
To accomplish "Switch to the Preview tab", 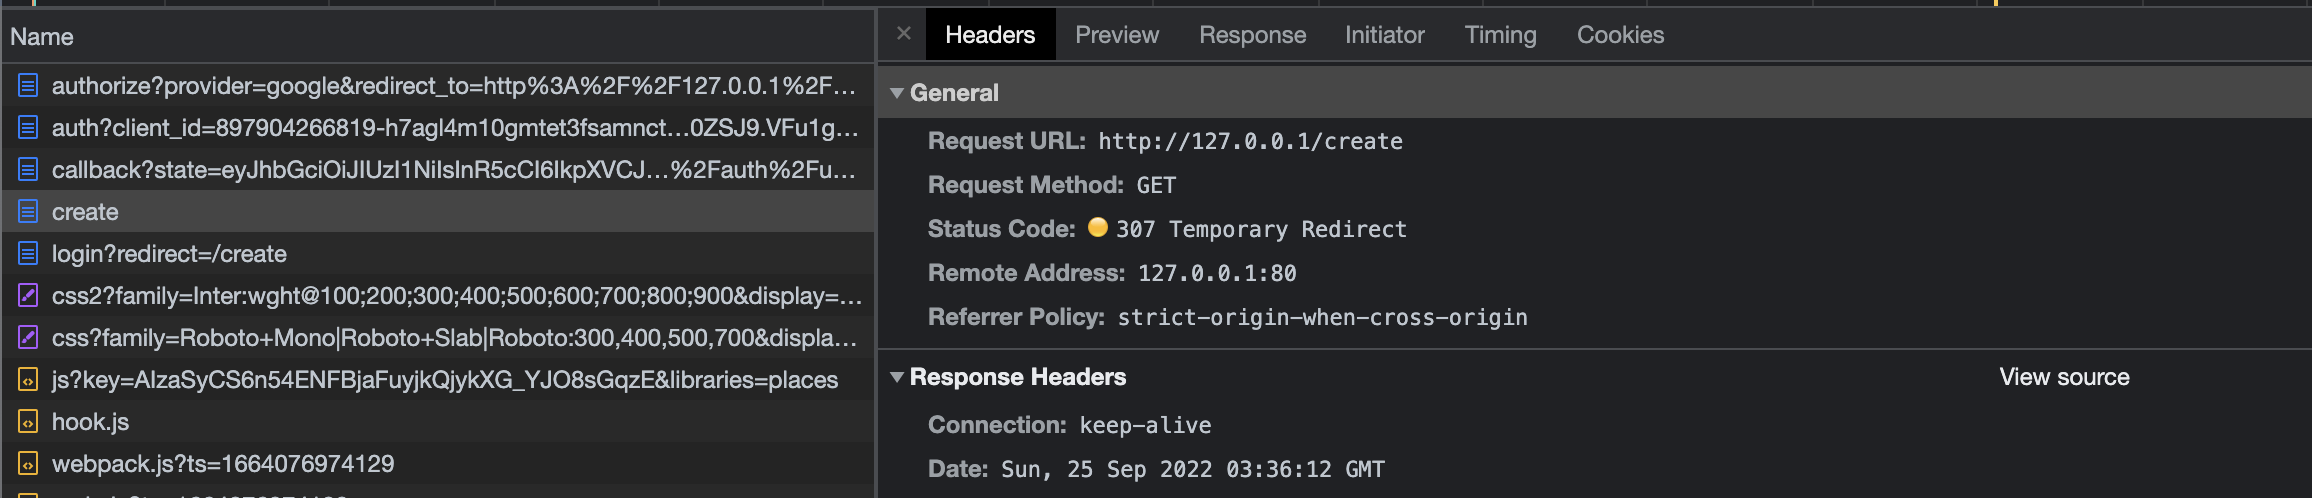I will [x=1116, y=35].
